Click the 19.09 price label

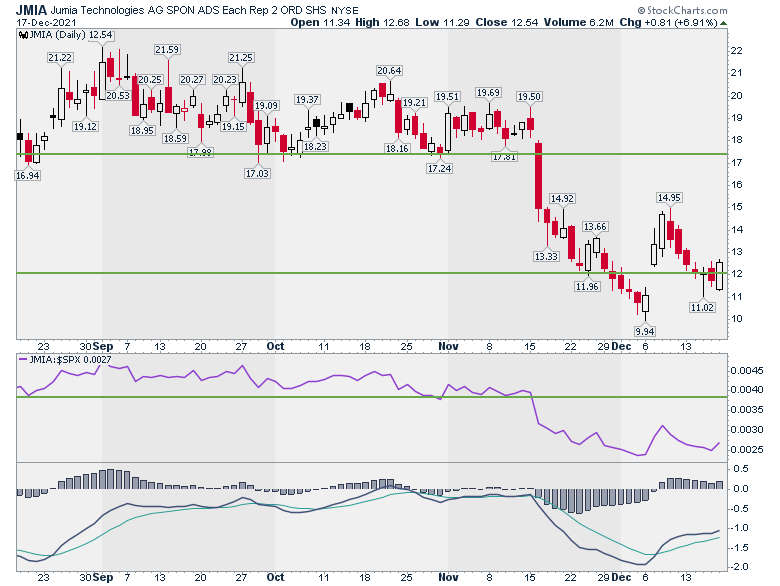pyautogui.click(x=267, y=105)
